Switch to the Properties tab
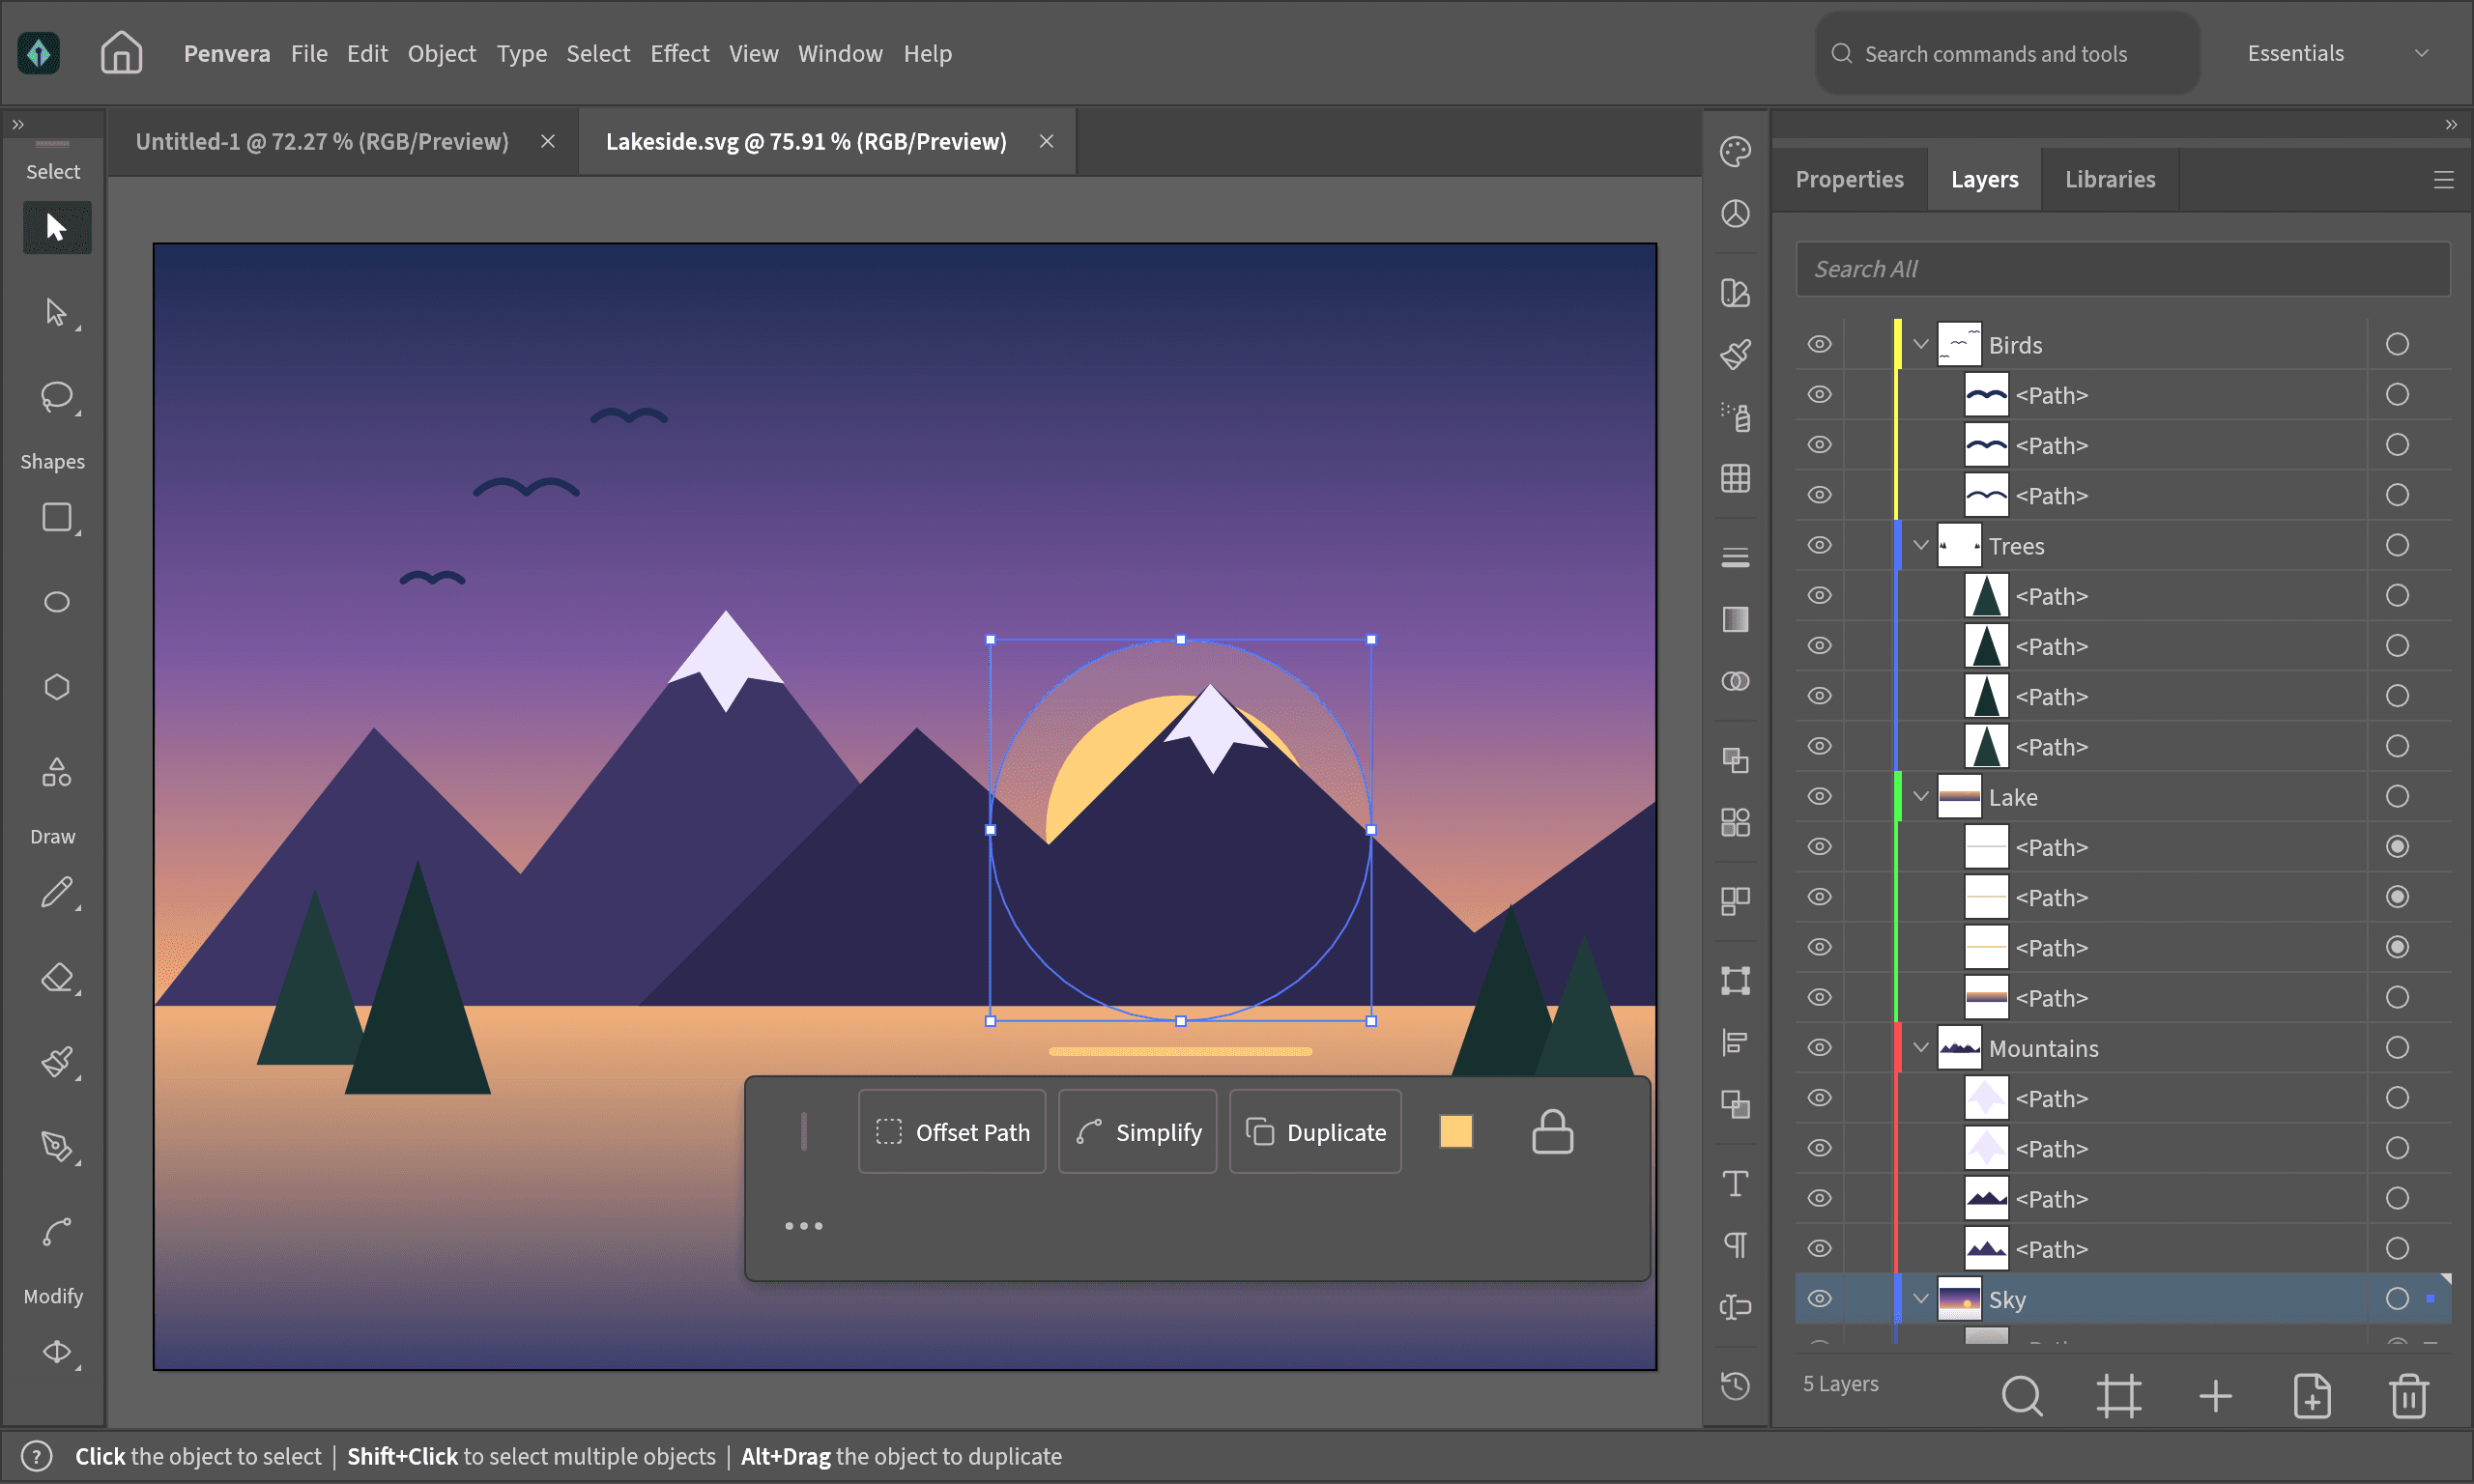 [x=1849, y=179]
